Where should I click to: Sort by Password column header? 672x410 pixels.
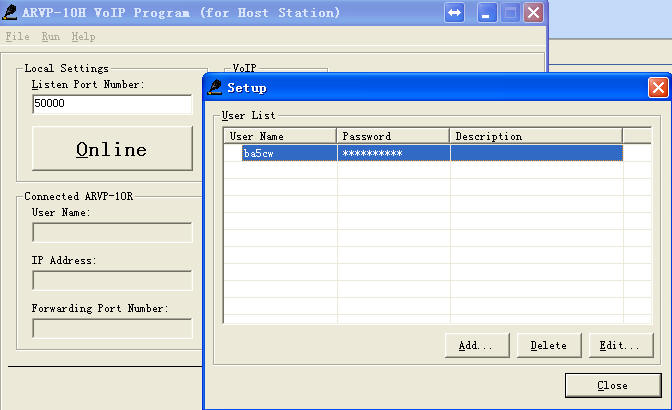(x=393, y=136)
